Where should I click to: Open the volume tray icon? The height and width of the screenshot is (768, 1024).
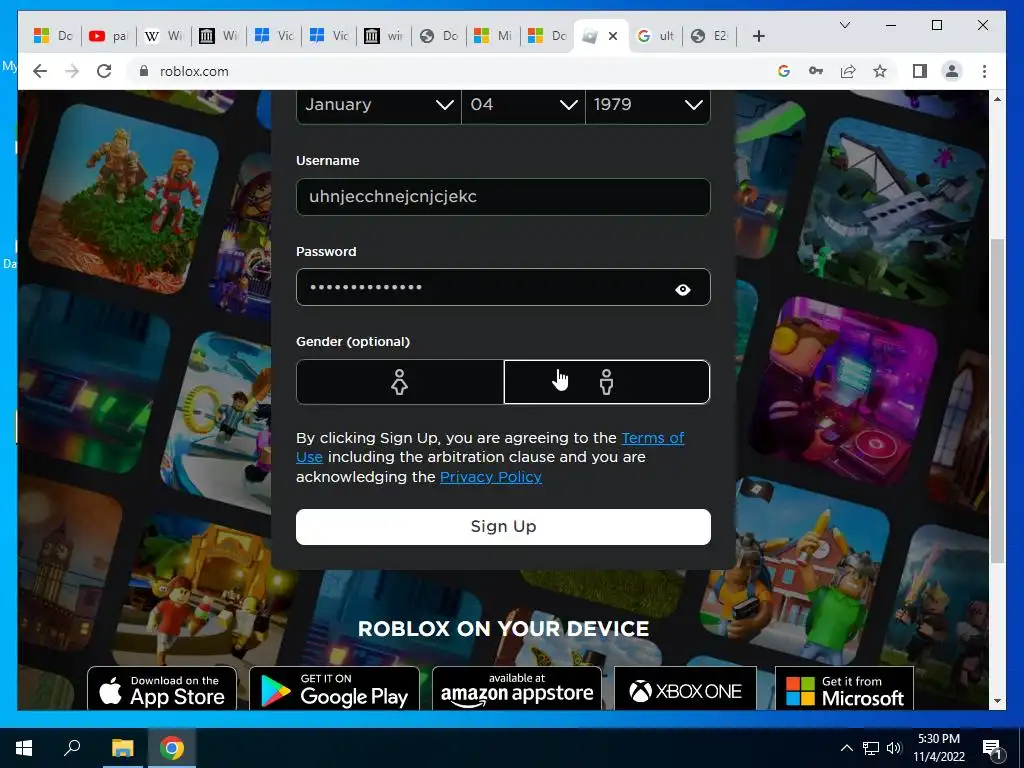pyautogui.click(x=894, y=748)
